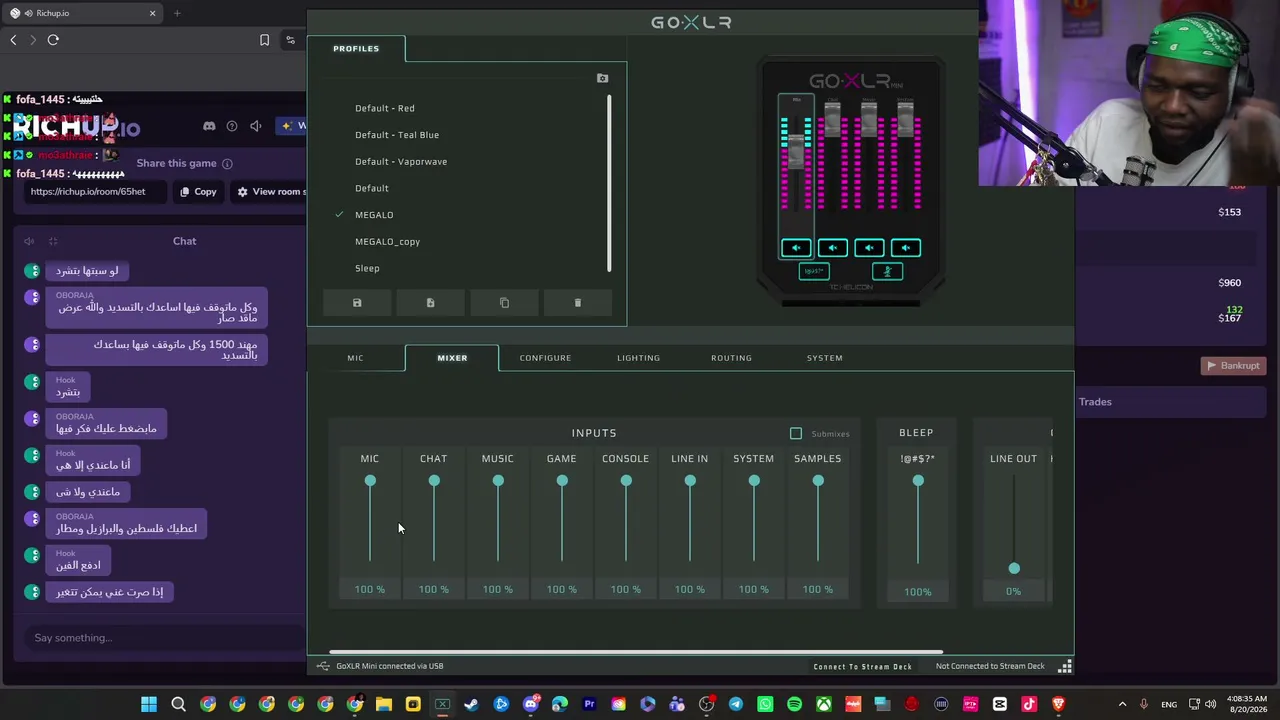Select the Default - Red profile
This screenshot has height=720, width=1280.
[x=385, y=108]
